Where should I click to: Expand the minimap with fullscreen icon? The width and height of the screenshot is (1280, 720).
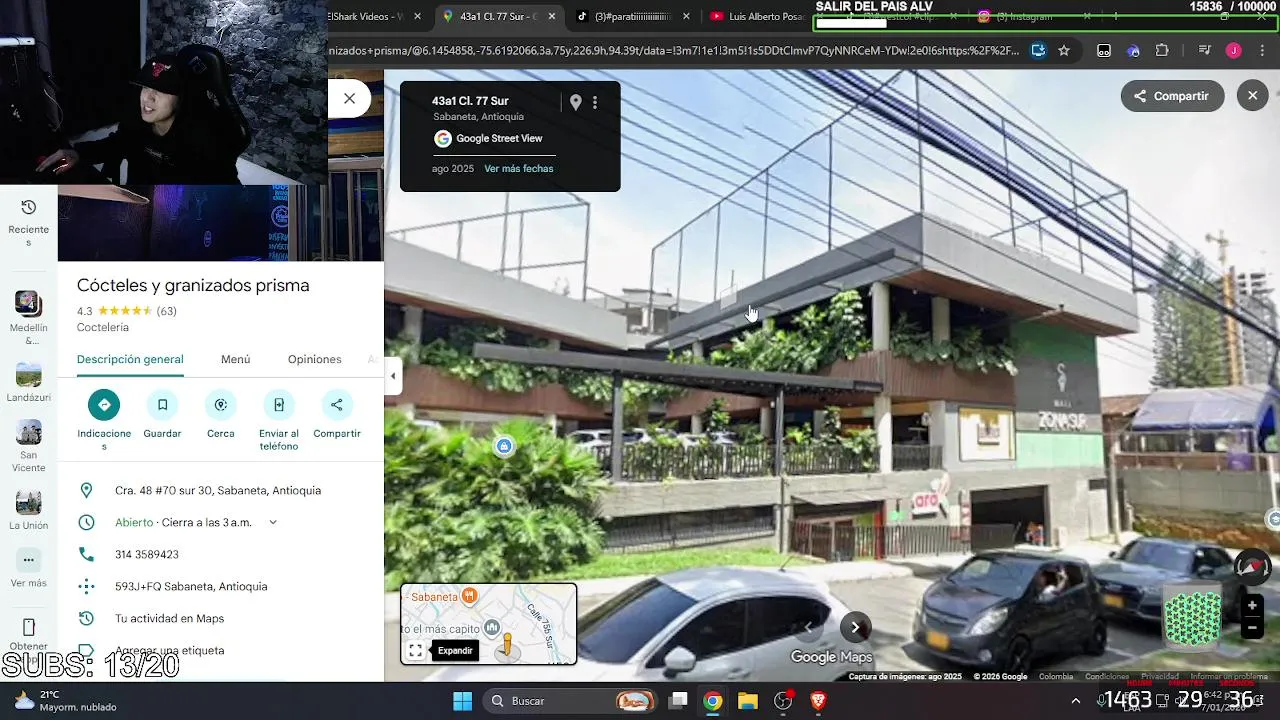415,650
